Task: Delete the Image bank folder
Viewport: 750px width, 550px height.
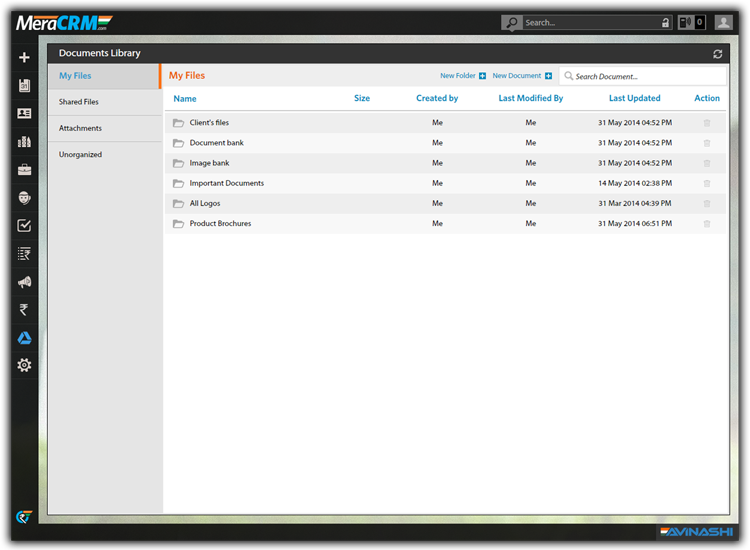Action: pyautogui.click(x=707, y=163)
